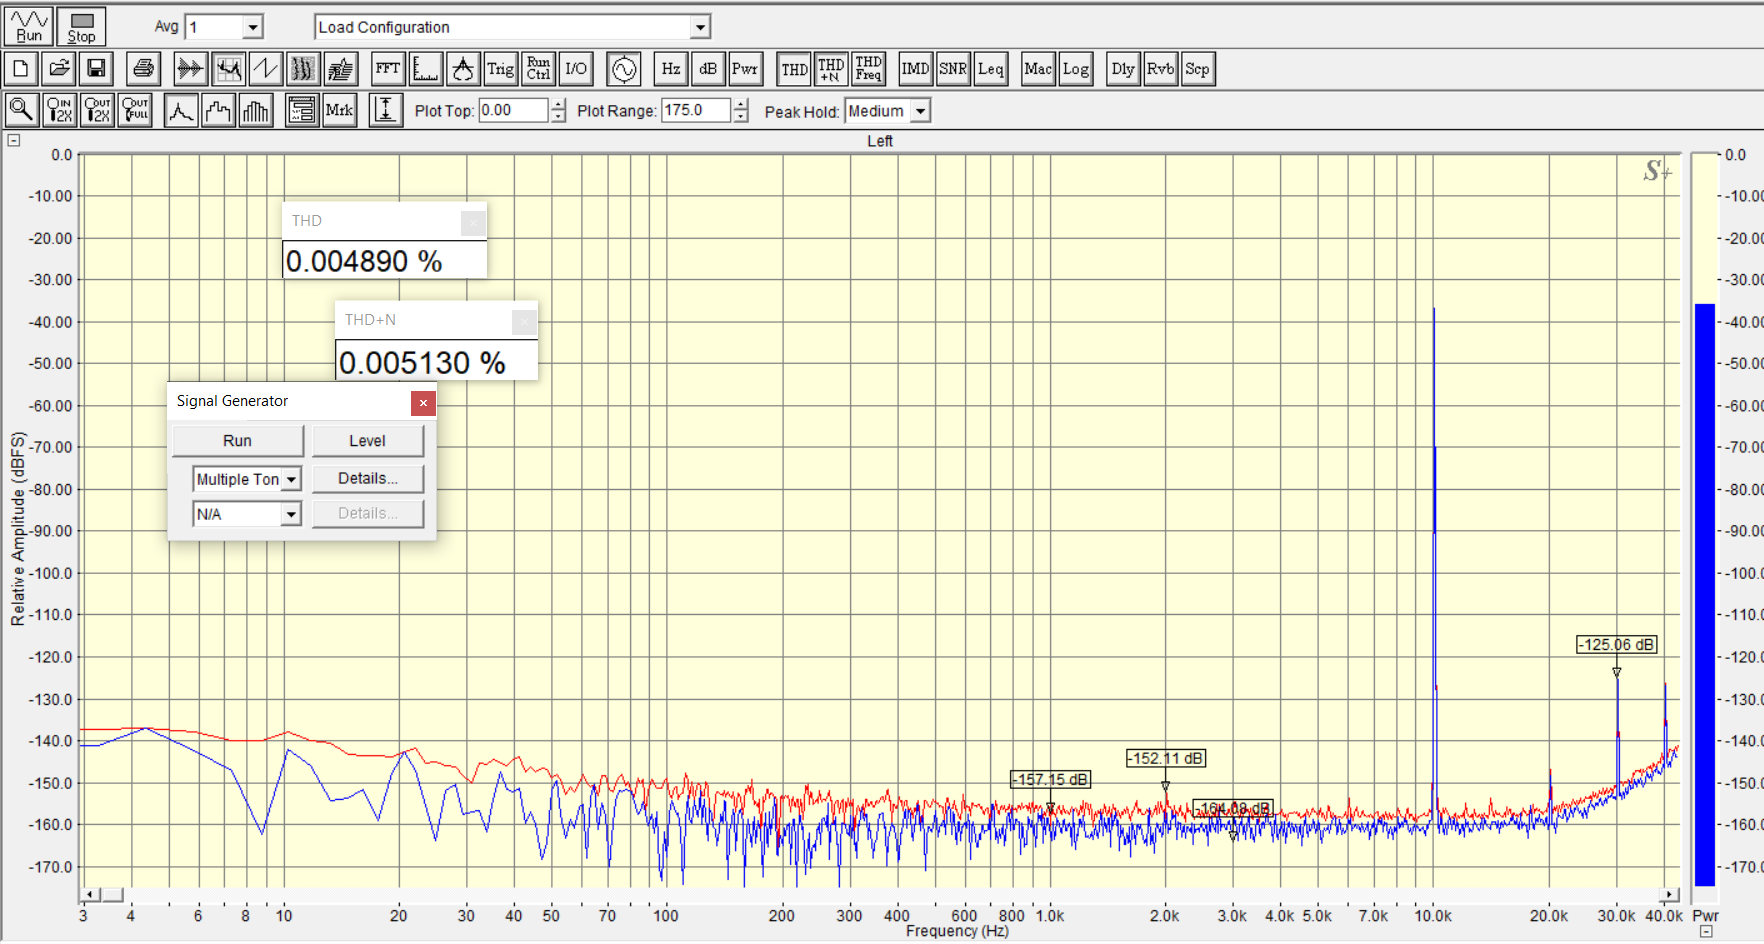Toggle the dB peak amplitude display

point(708,69)
